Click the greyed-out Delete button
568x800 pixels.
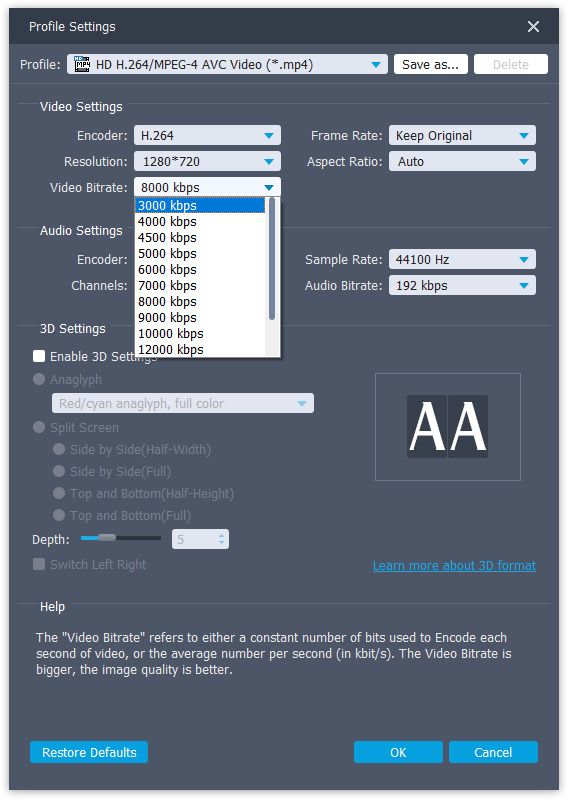[x=510, y=64]
